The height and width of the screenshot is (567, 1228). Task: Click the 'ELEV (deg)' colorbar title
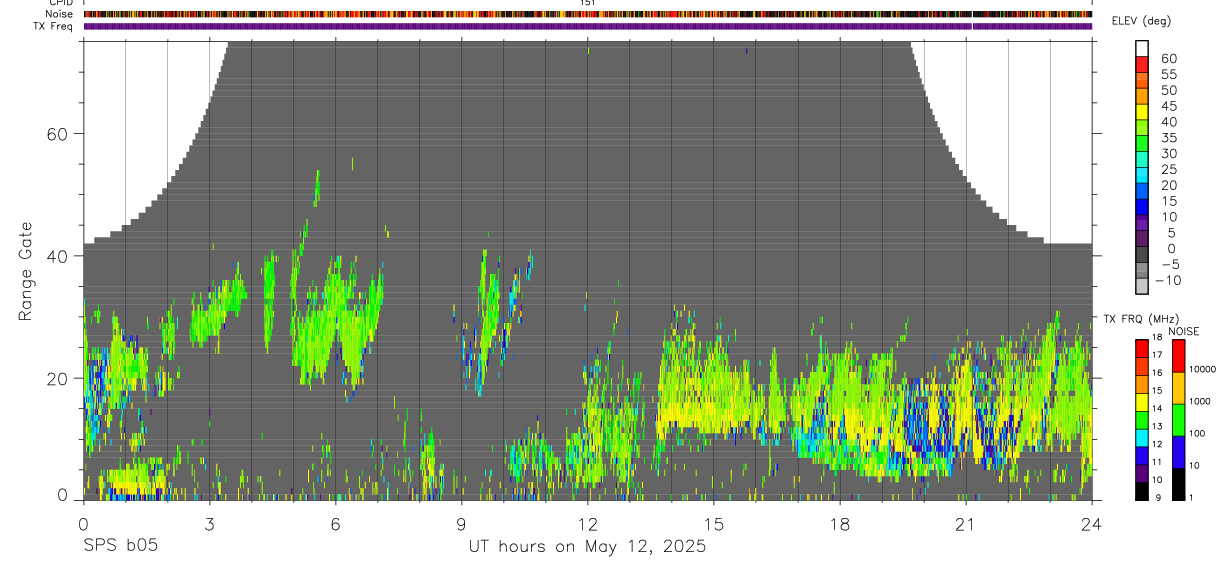(x=1143, y=22)
